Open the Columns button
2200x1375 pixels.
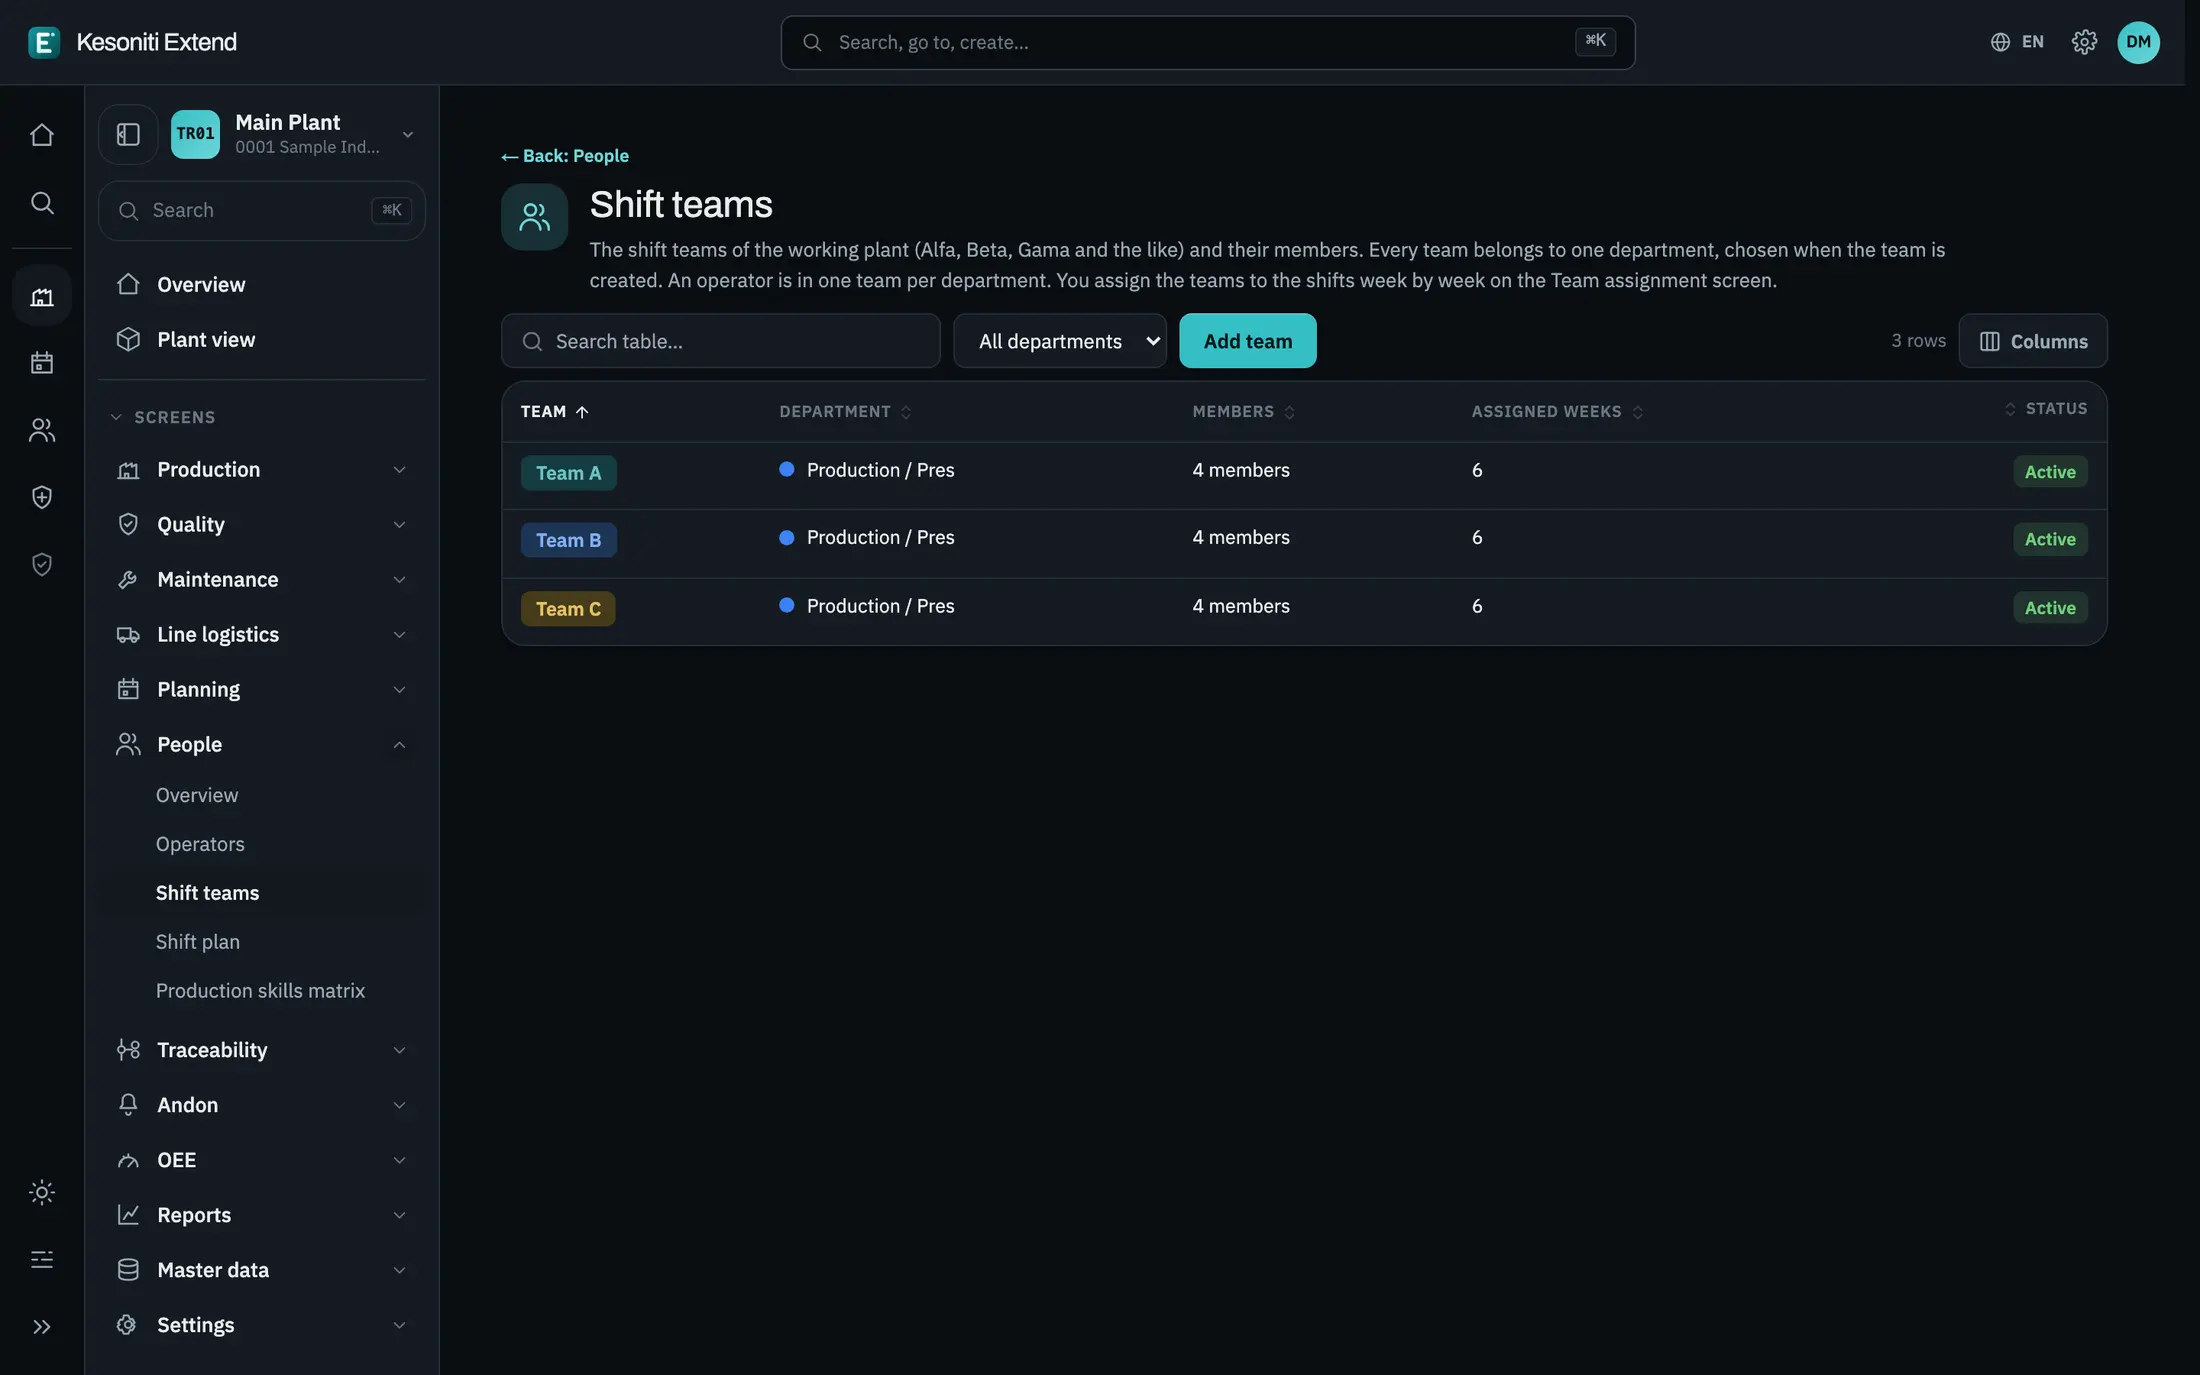coord(2032,341)
